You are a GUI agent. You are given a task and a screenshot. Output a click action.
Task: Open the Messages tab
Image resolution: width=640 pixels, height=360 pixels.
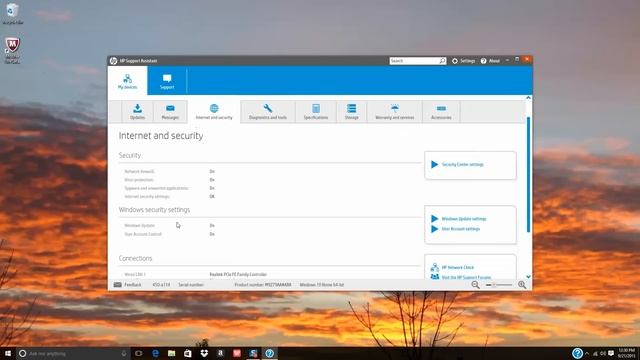coord(170,111)
